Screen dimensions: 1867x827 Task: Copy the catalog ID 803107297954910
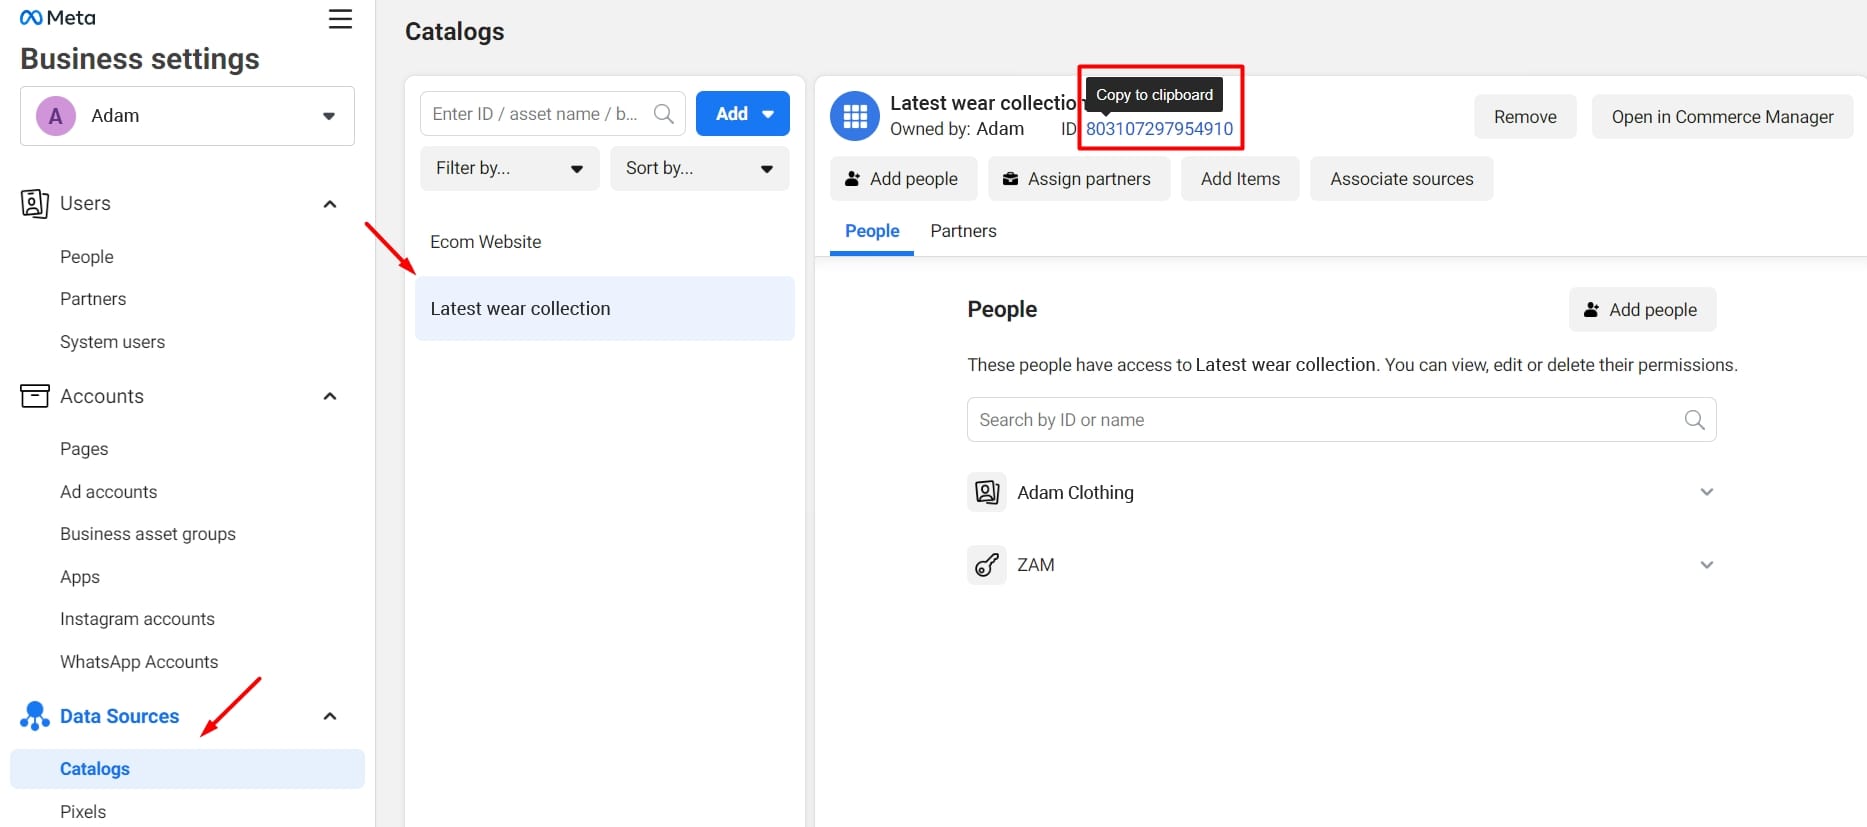[x=1159, y=129]
